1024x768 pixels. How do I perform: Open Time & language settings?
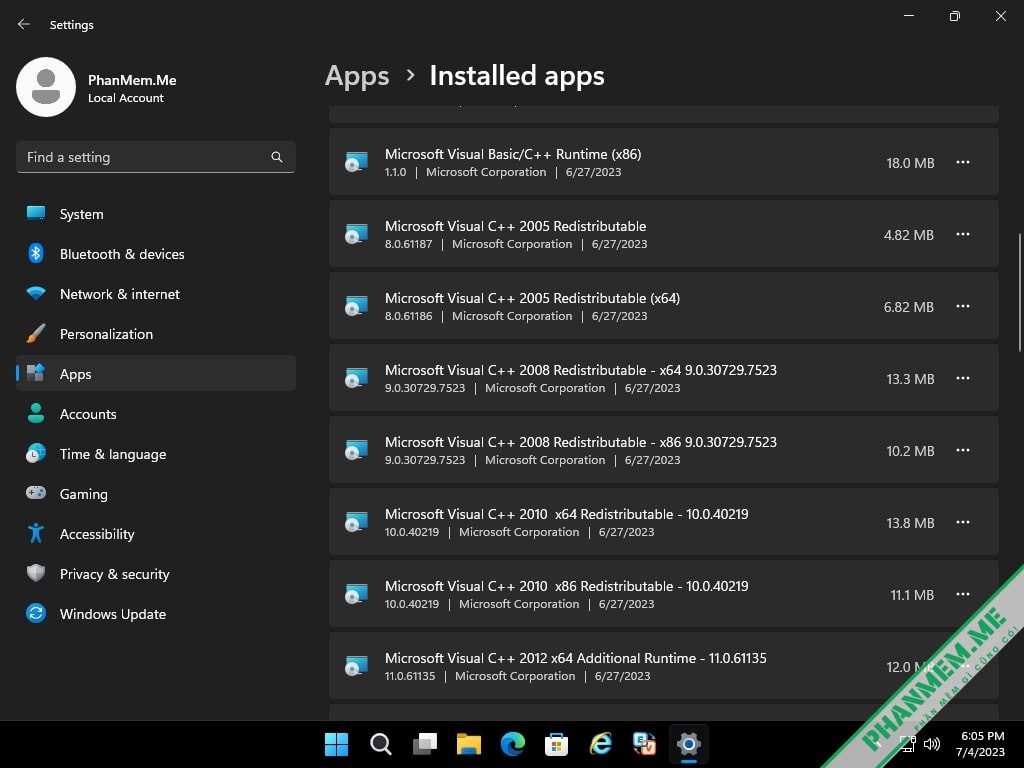coord(155,454)
